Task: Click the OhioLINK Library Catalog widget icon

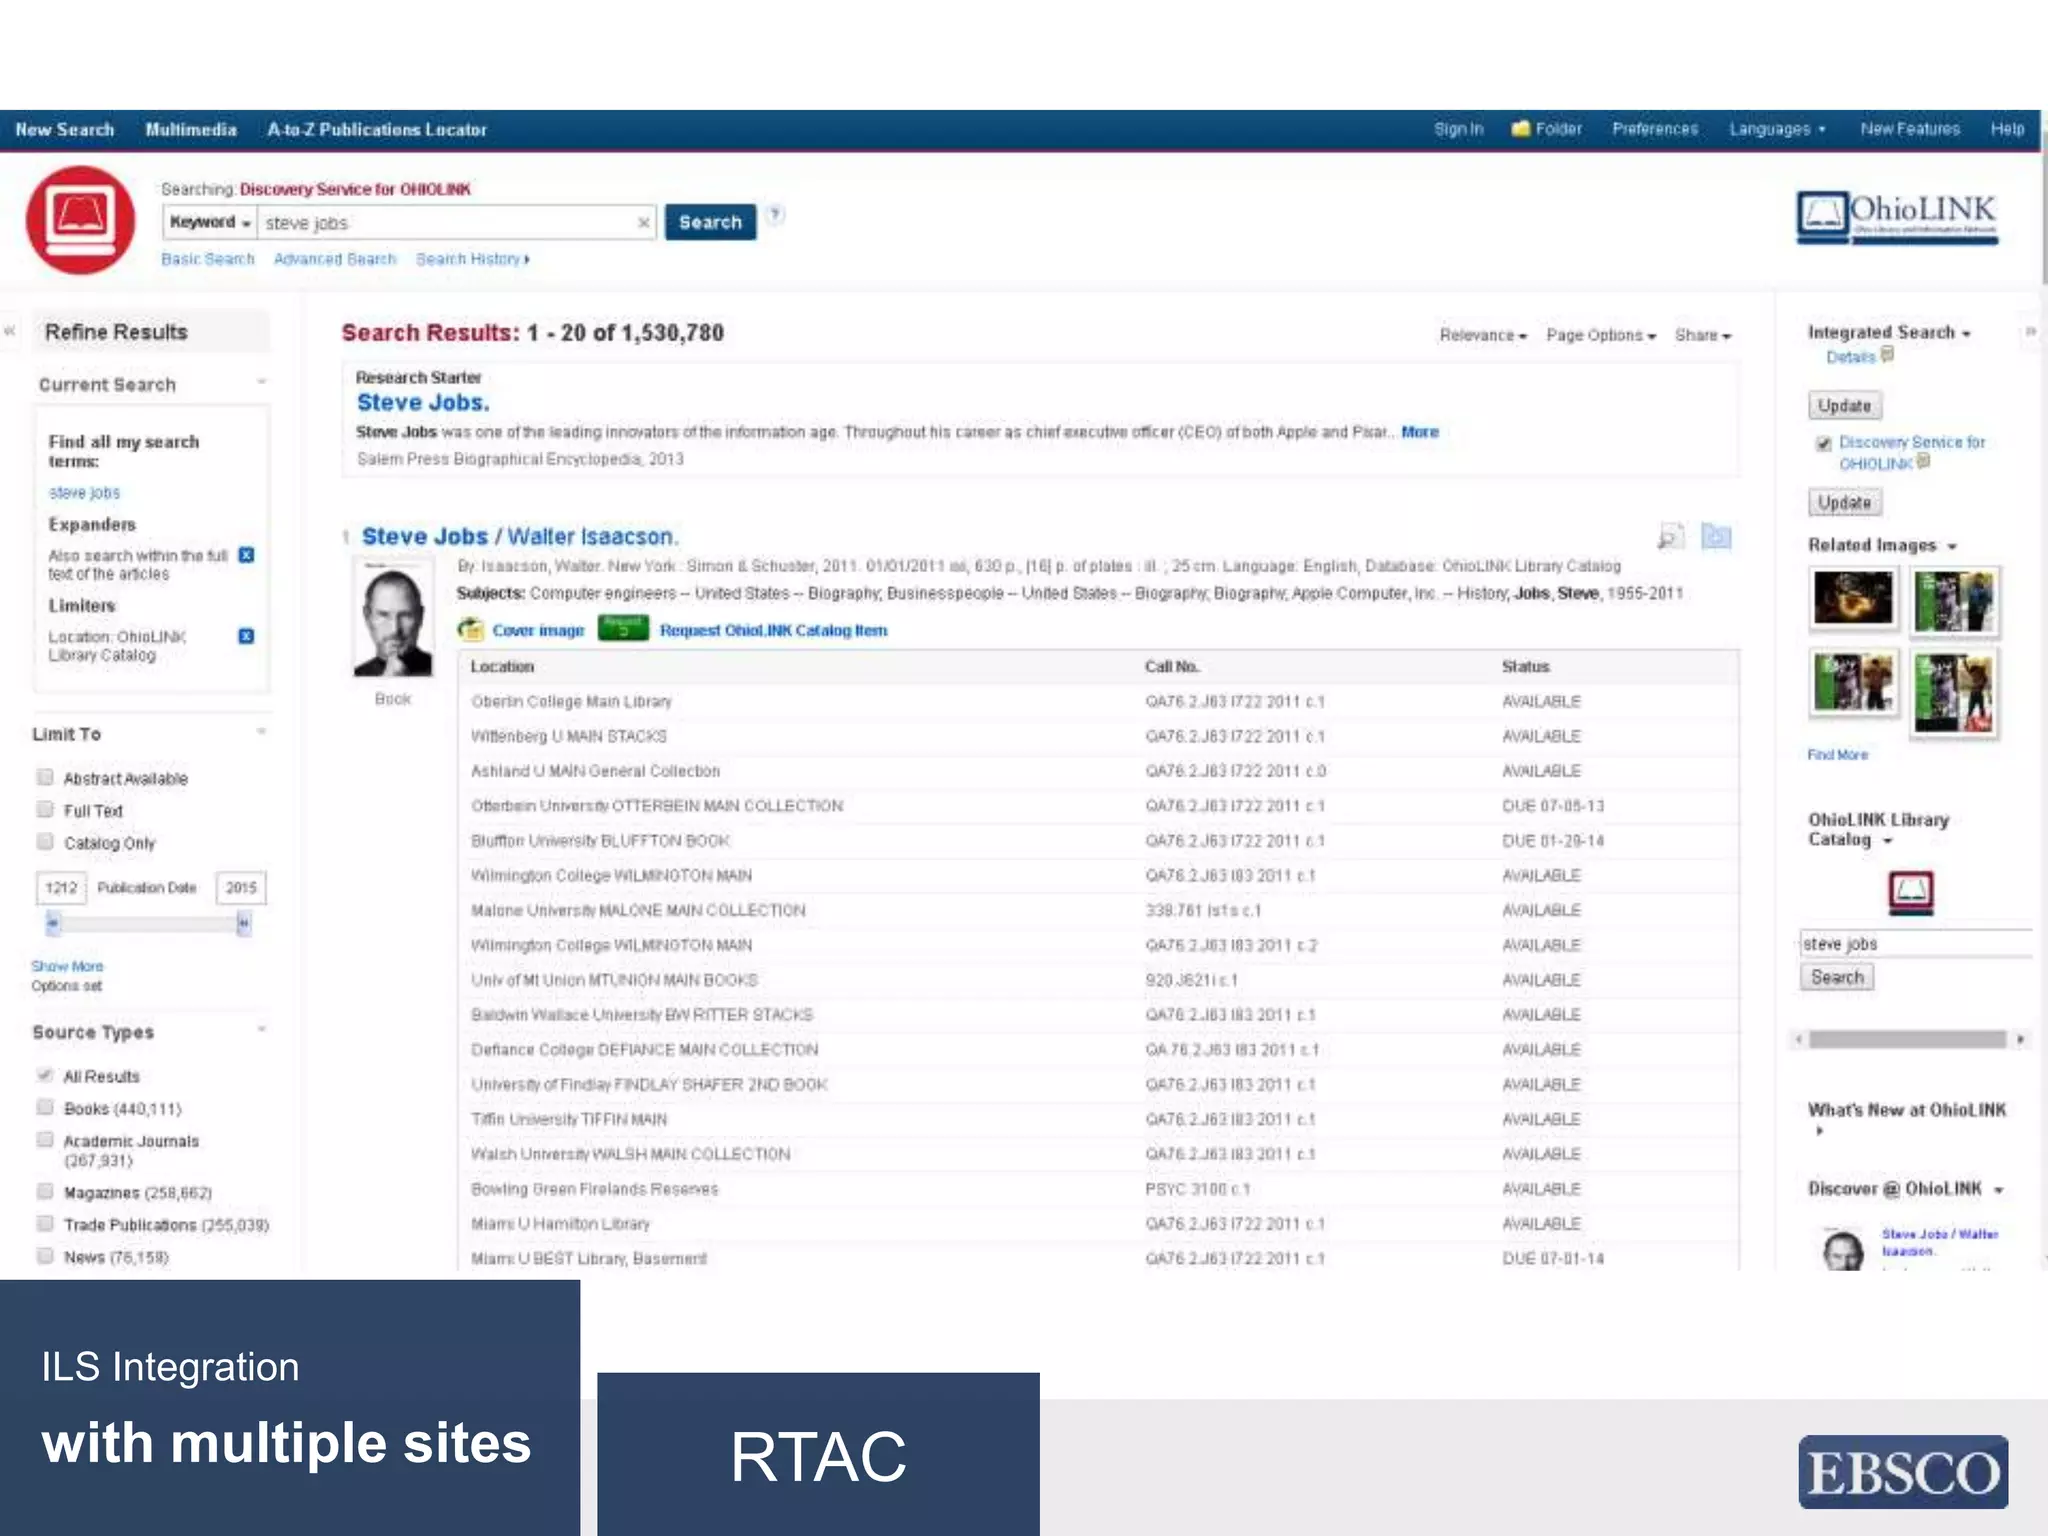Action: [1911, 892]
